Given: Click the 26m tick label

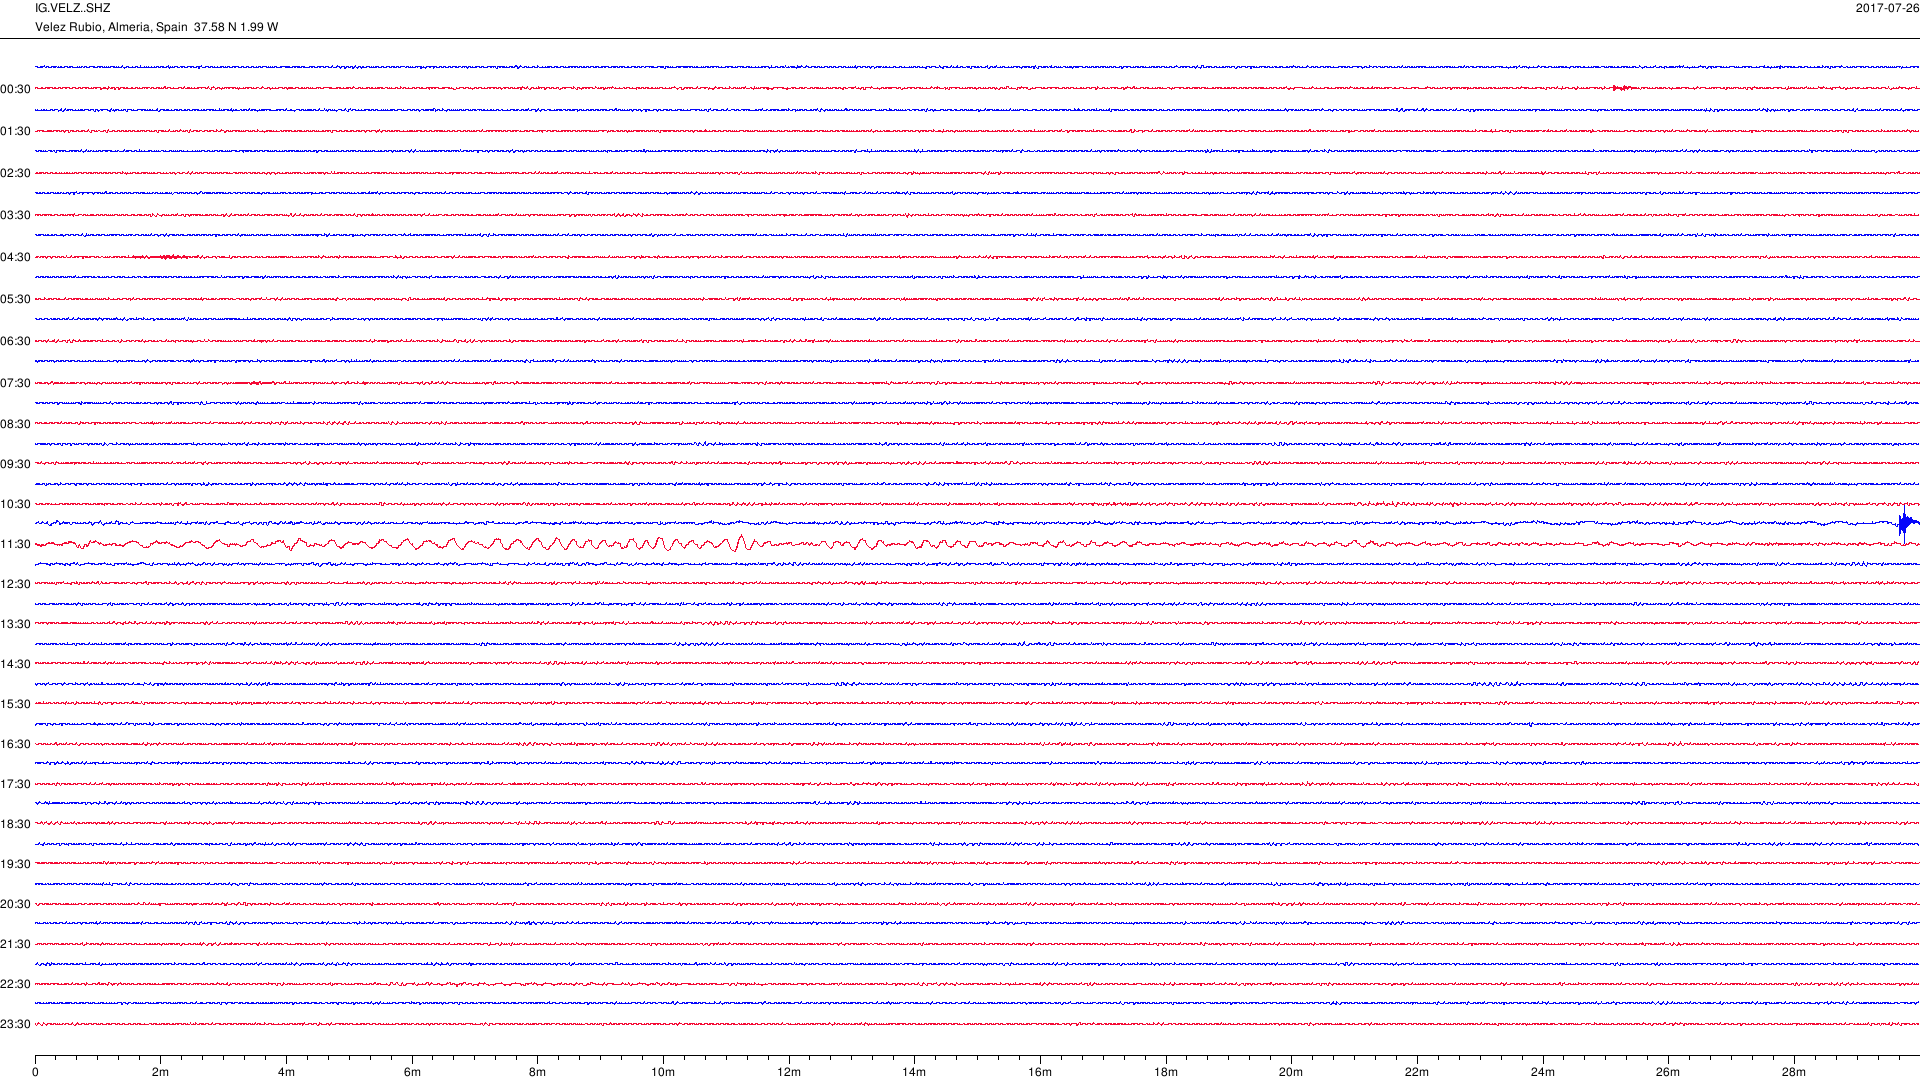Looking at the screenshot, I should (x=1668, y=1072).
